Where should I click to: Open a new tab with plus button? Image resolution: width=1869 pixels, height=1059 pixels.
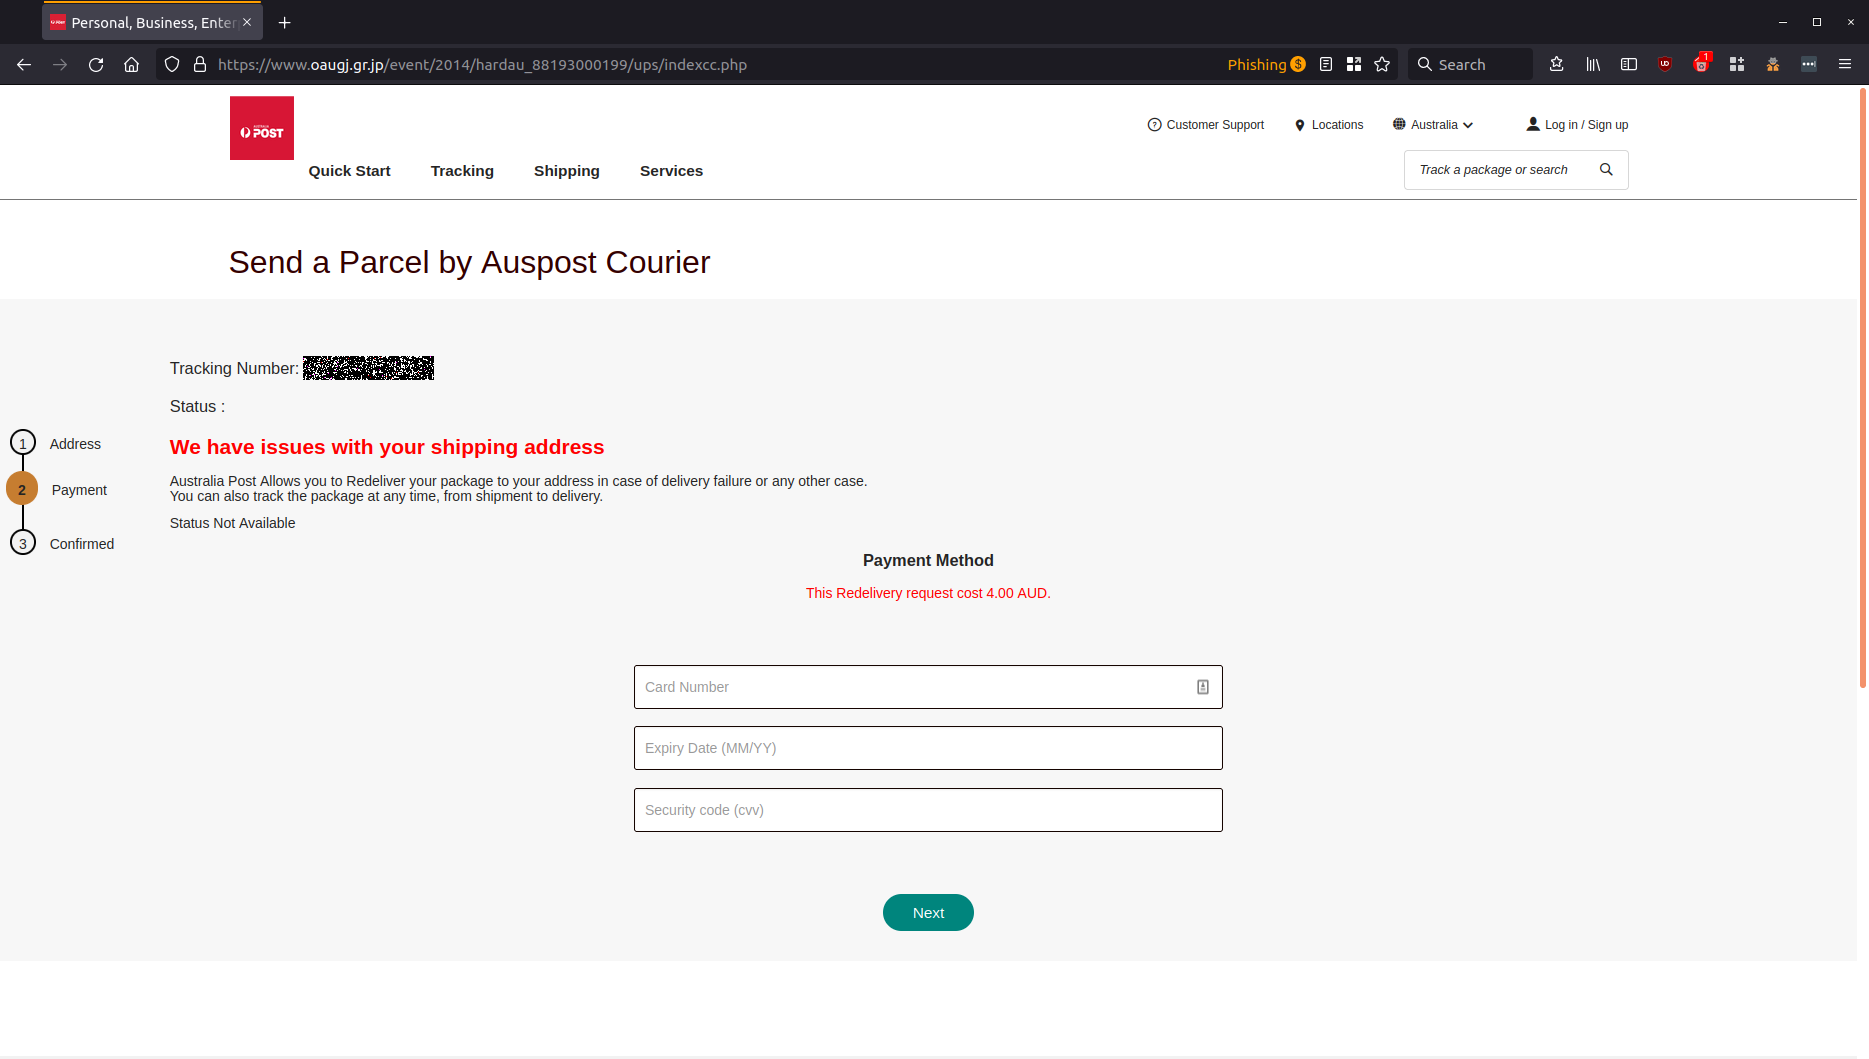click(x=285, y=22)
